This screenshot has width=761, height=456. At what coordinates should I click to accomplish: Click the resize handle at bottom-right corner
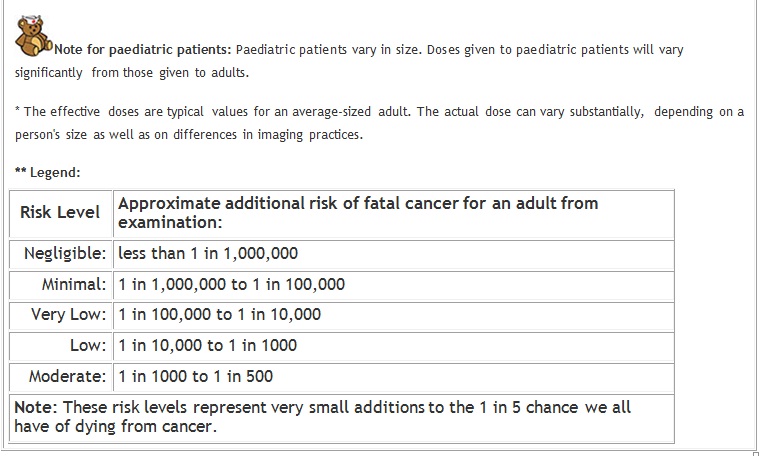coord(755,453)
